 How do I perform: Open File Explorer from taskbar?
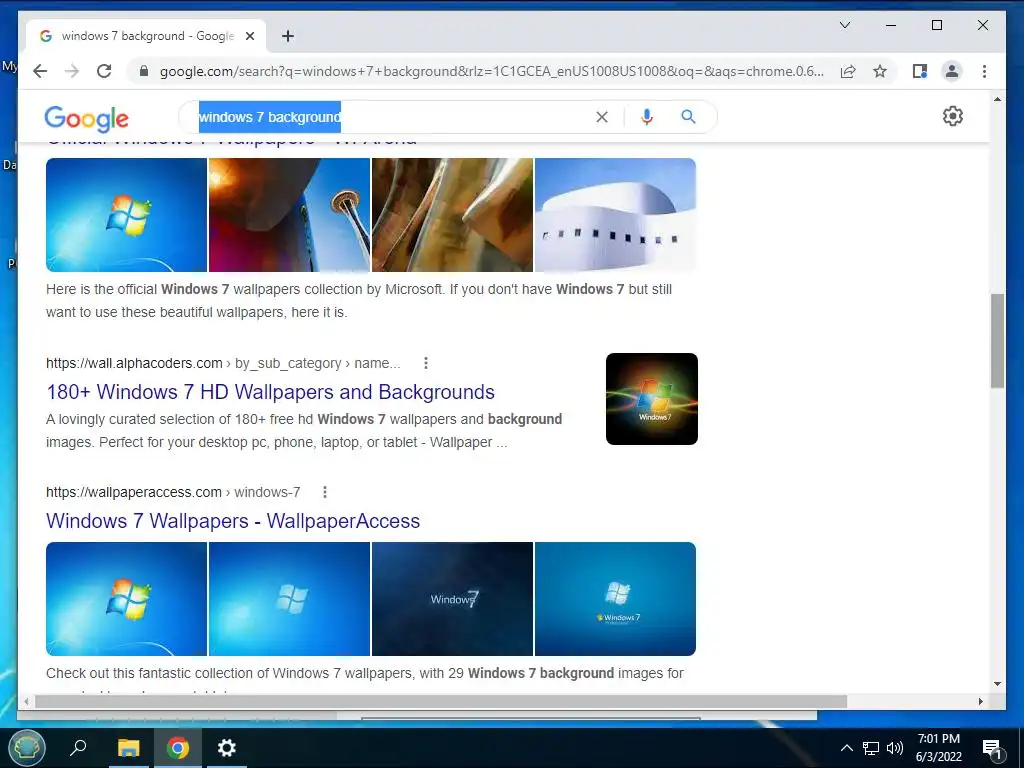[128, 748]
